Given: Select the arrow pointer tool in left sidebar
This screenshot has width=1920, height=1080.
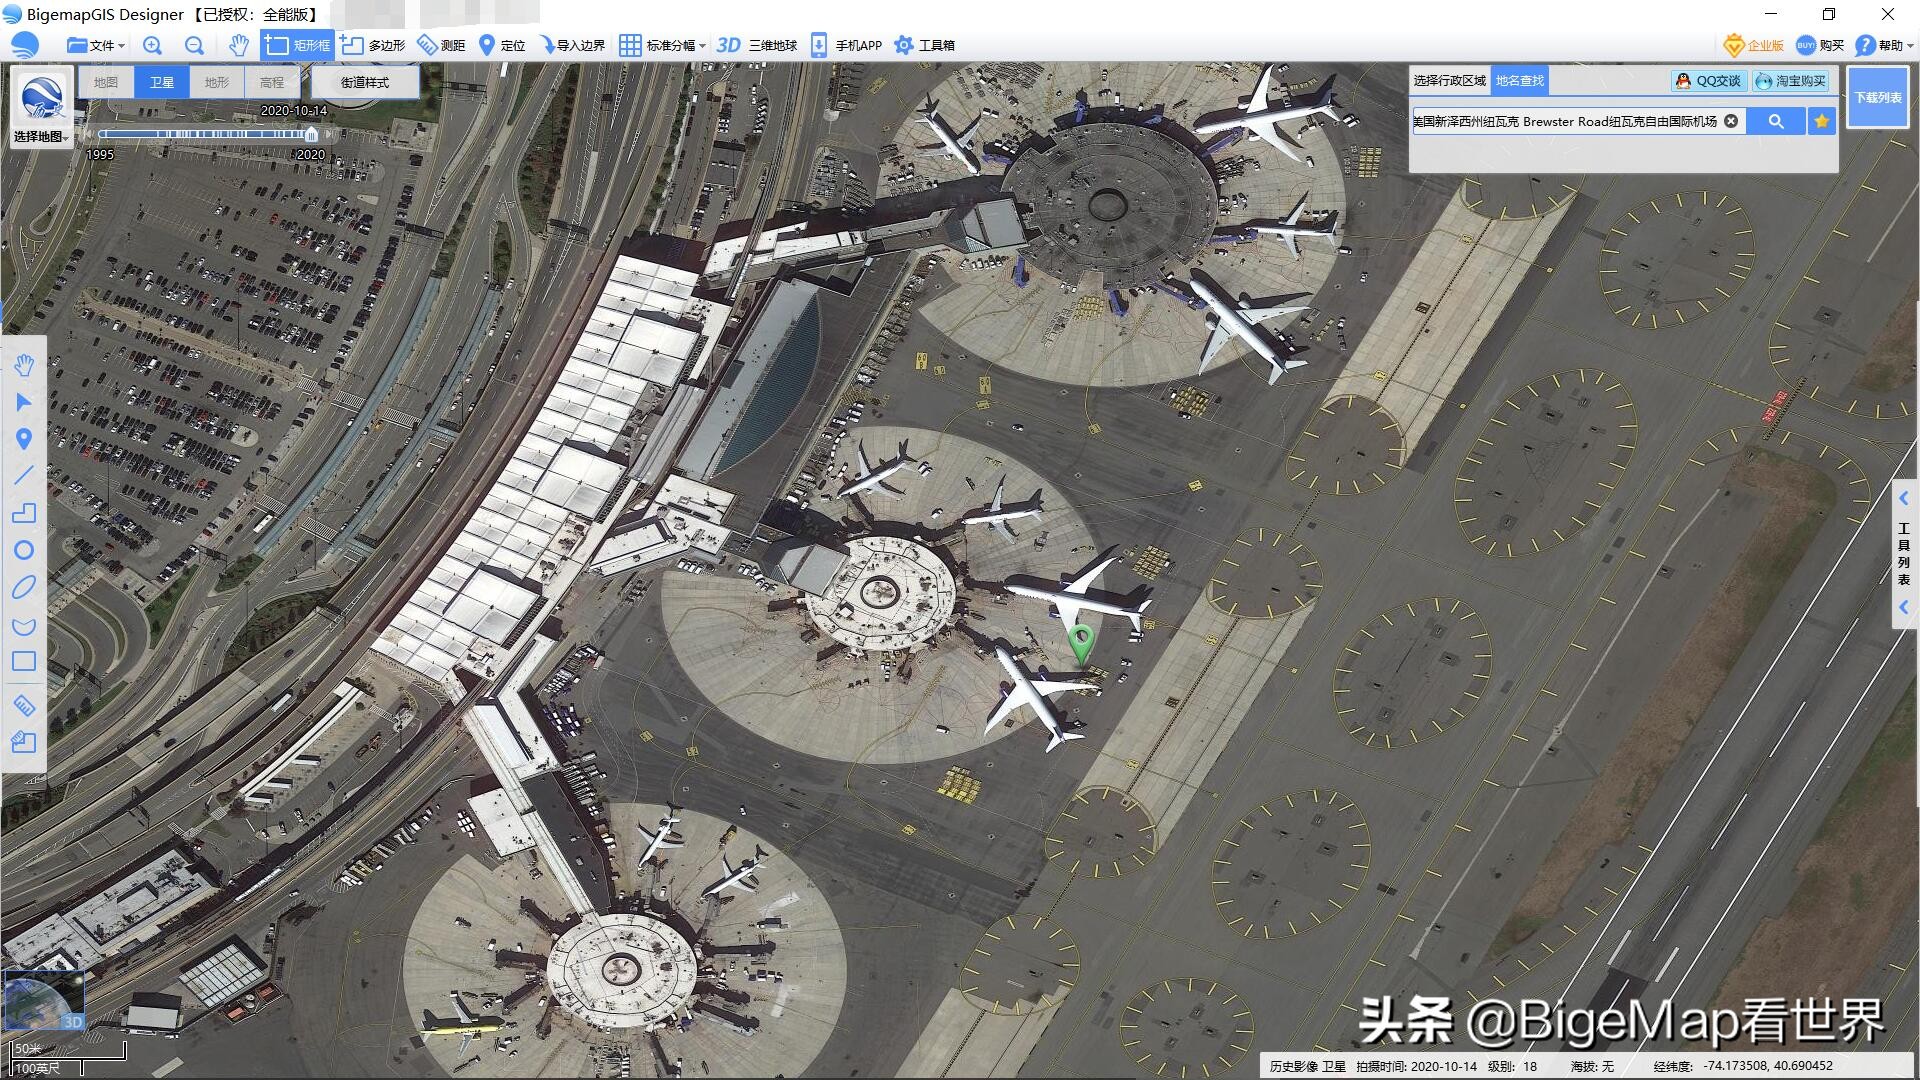Looking at the screenshot, I should tap(24, 402).
